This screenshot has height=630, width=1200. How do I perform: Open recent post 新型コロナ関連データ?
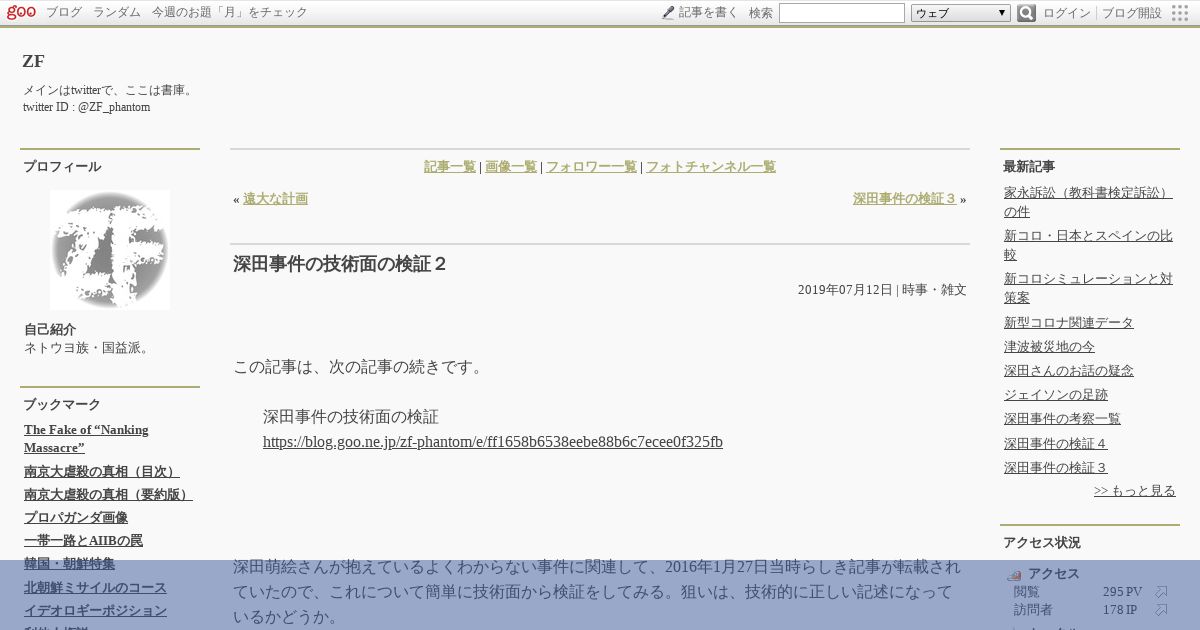click(x=1069, y=323)
